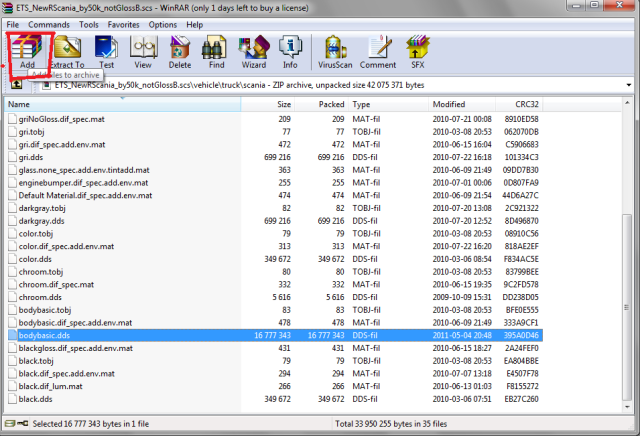The width and height of the screenshot is (640, 436).
Task: Click the key icon in status bar
Action: point(22,423)
